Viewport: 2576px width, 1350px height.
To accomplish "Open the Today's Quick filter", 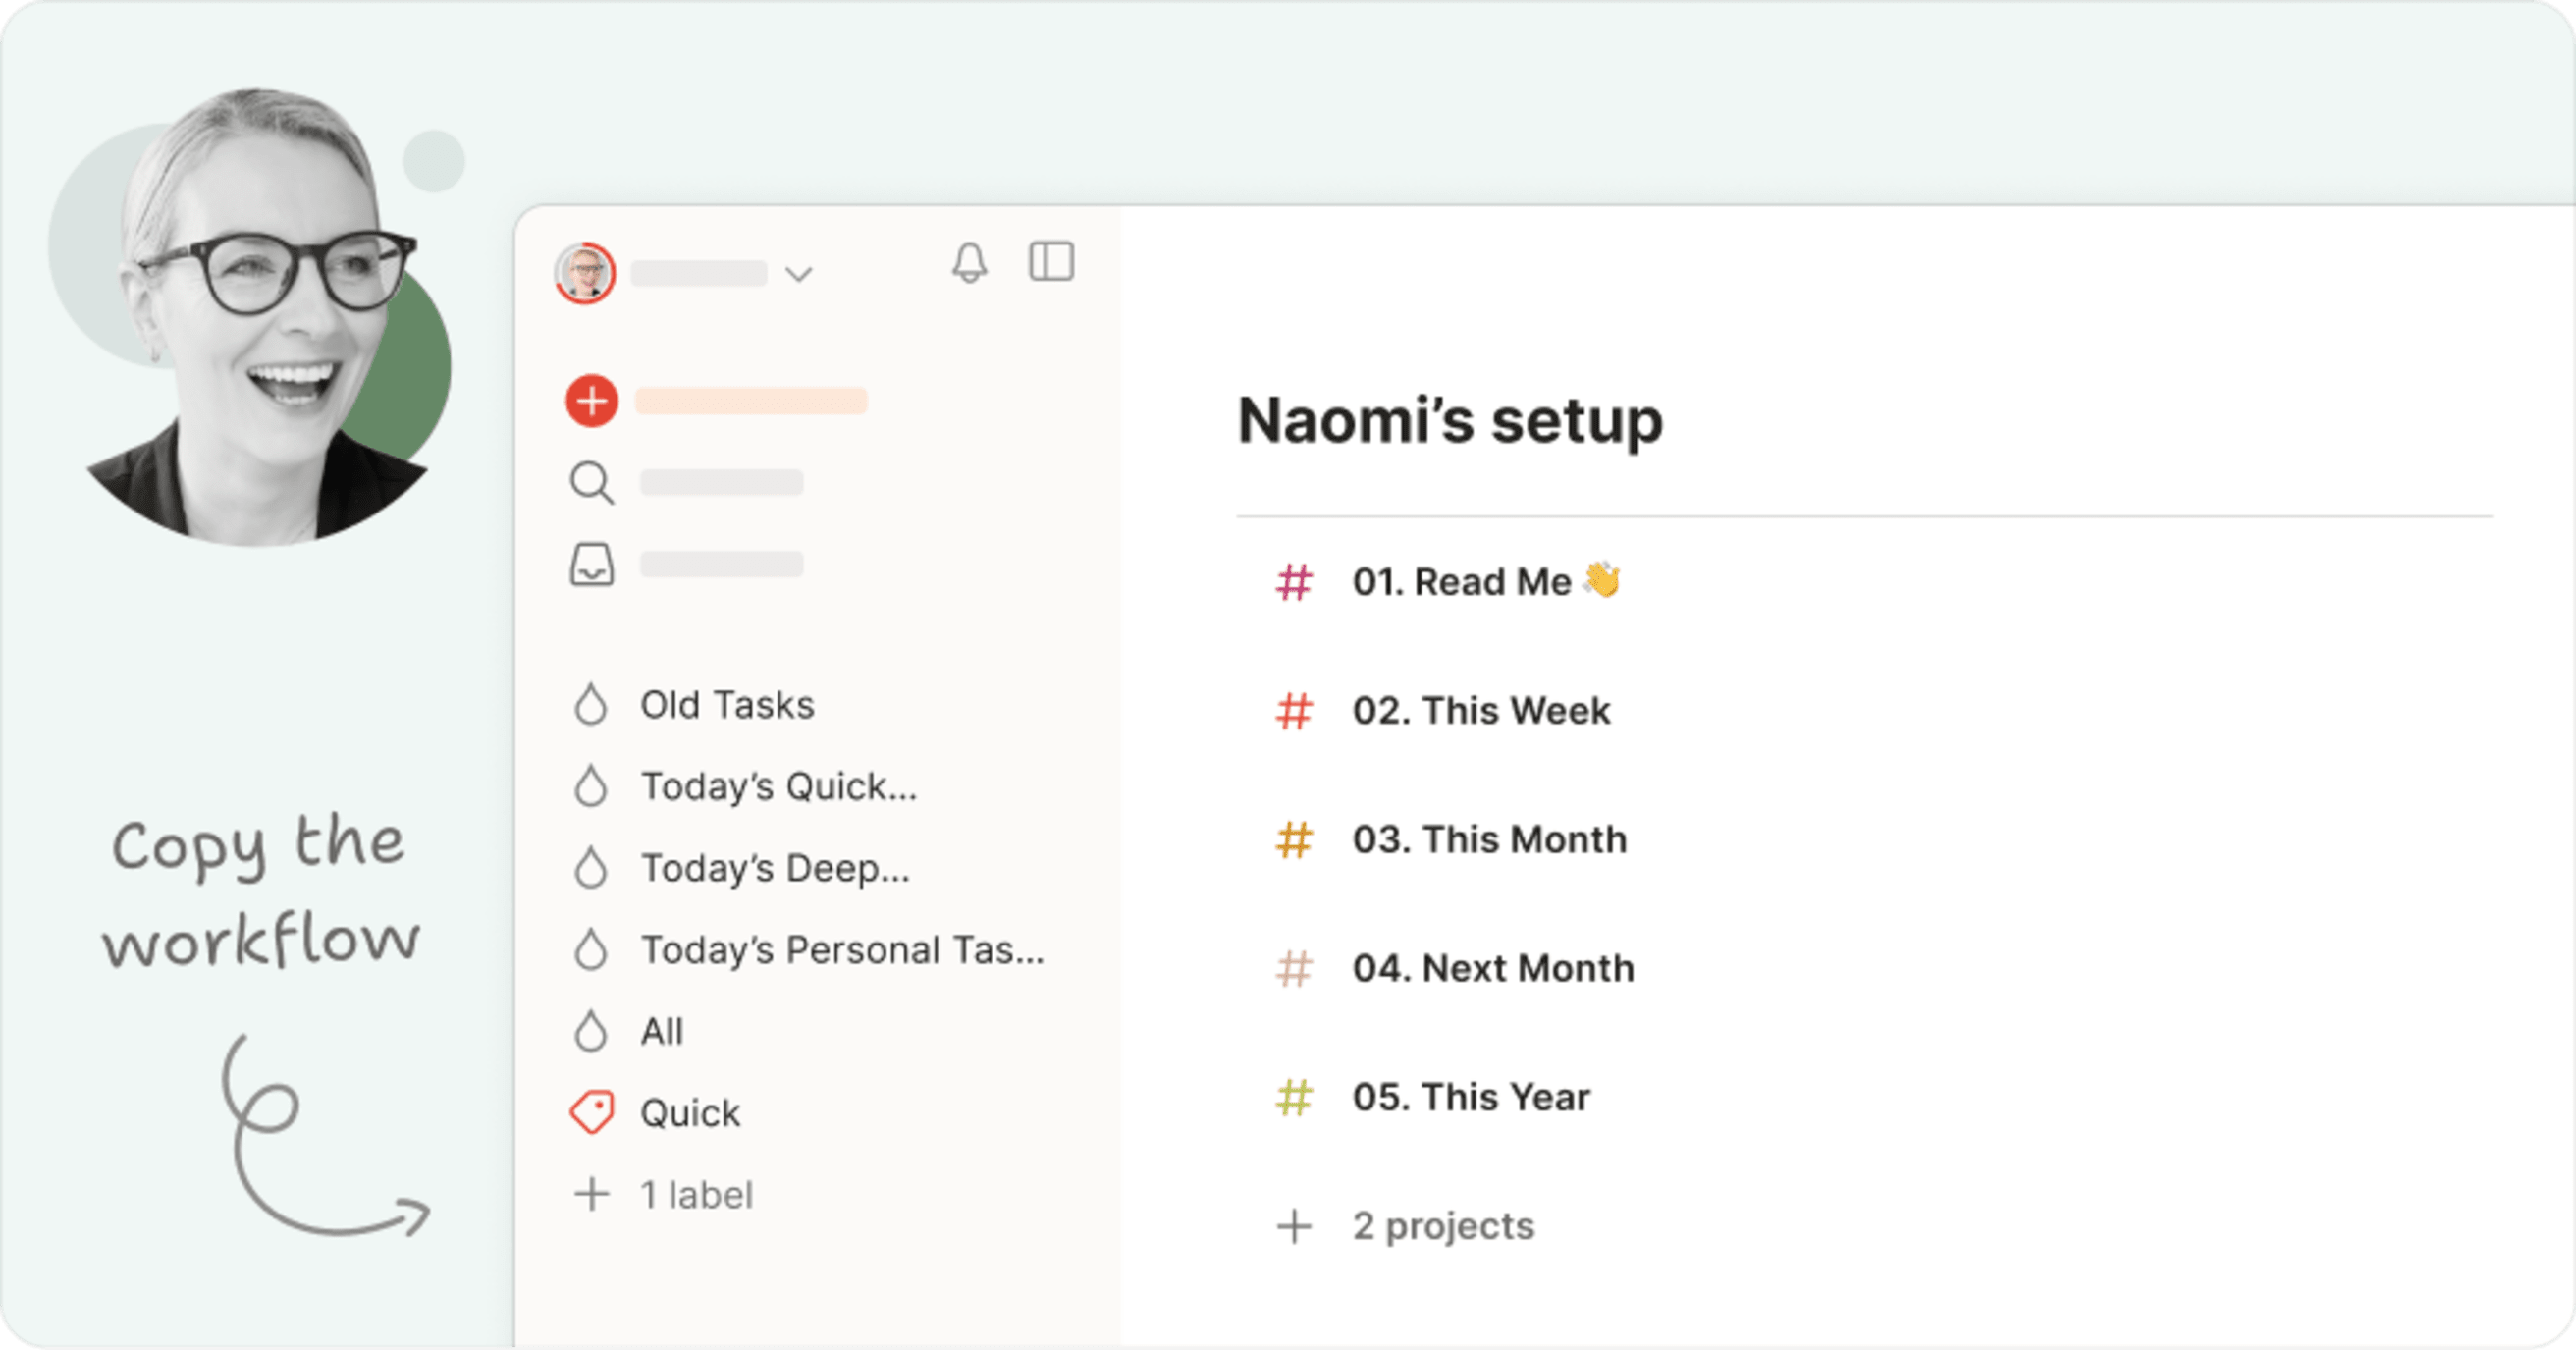I will pos(778,787).
